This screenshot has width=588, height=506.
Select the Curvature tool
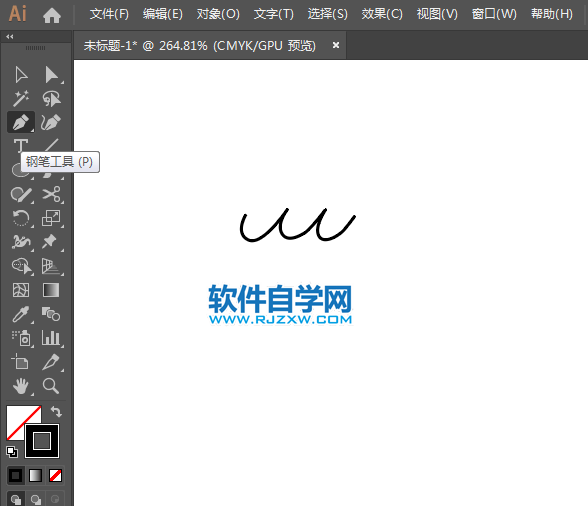click(x=51, y=122)
